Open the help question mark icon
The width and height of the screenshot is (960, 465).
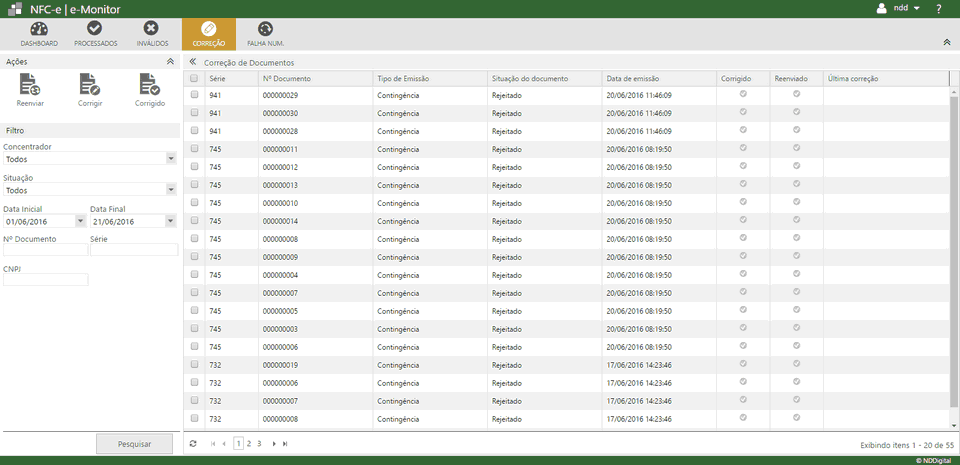pyautogui.click(x=939, y=9)
